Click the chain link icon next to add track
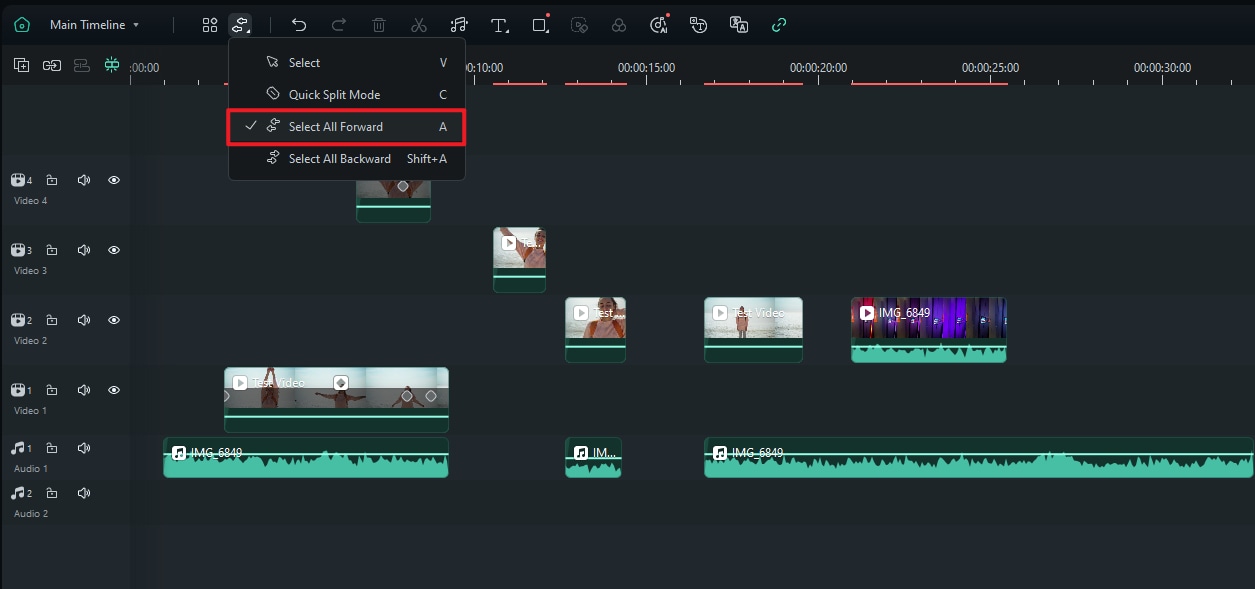Screen dimensions: 1255x589 coord(51,65)
